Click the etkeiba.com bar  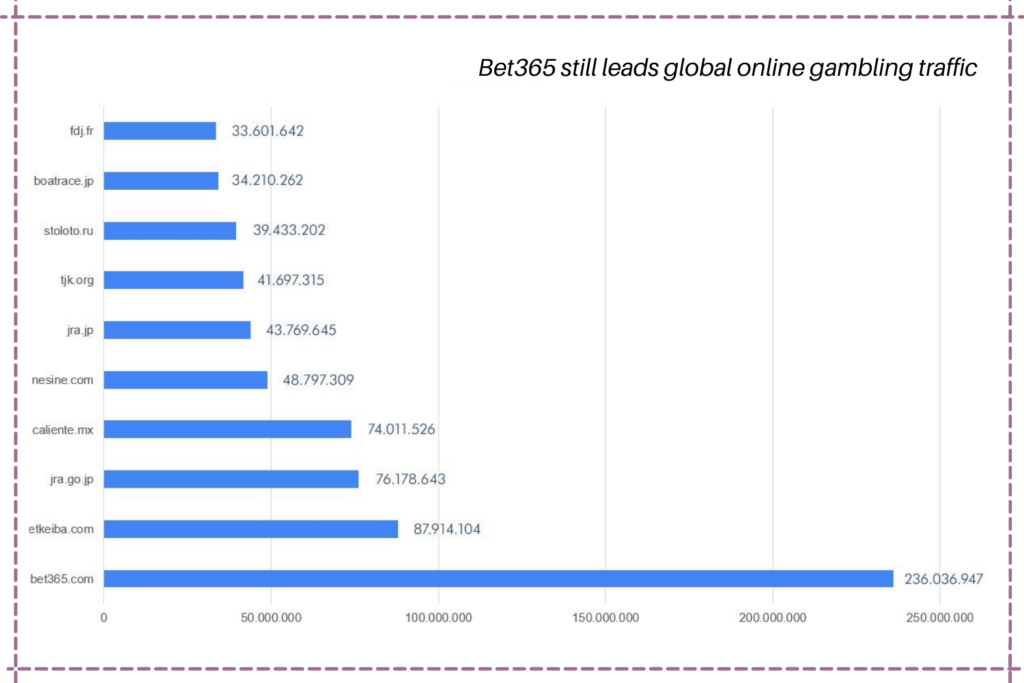250,528
